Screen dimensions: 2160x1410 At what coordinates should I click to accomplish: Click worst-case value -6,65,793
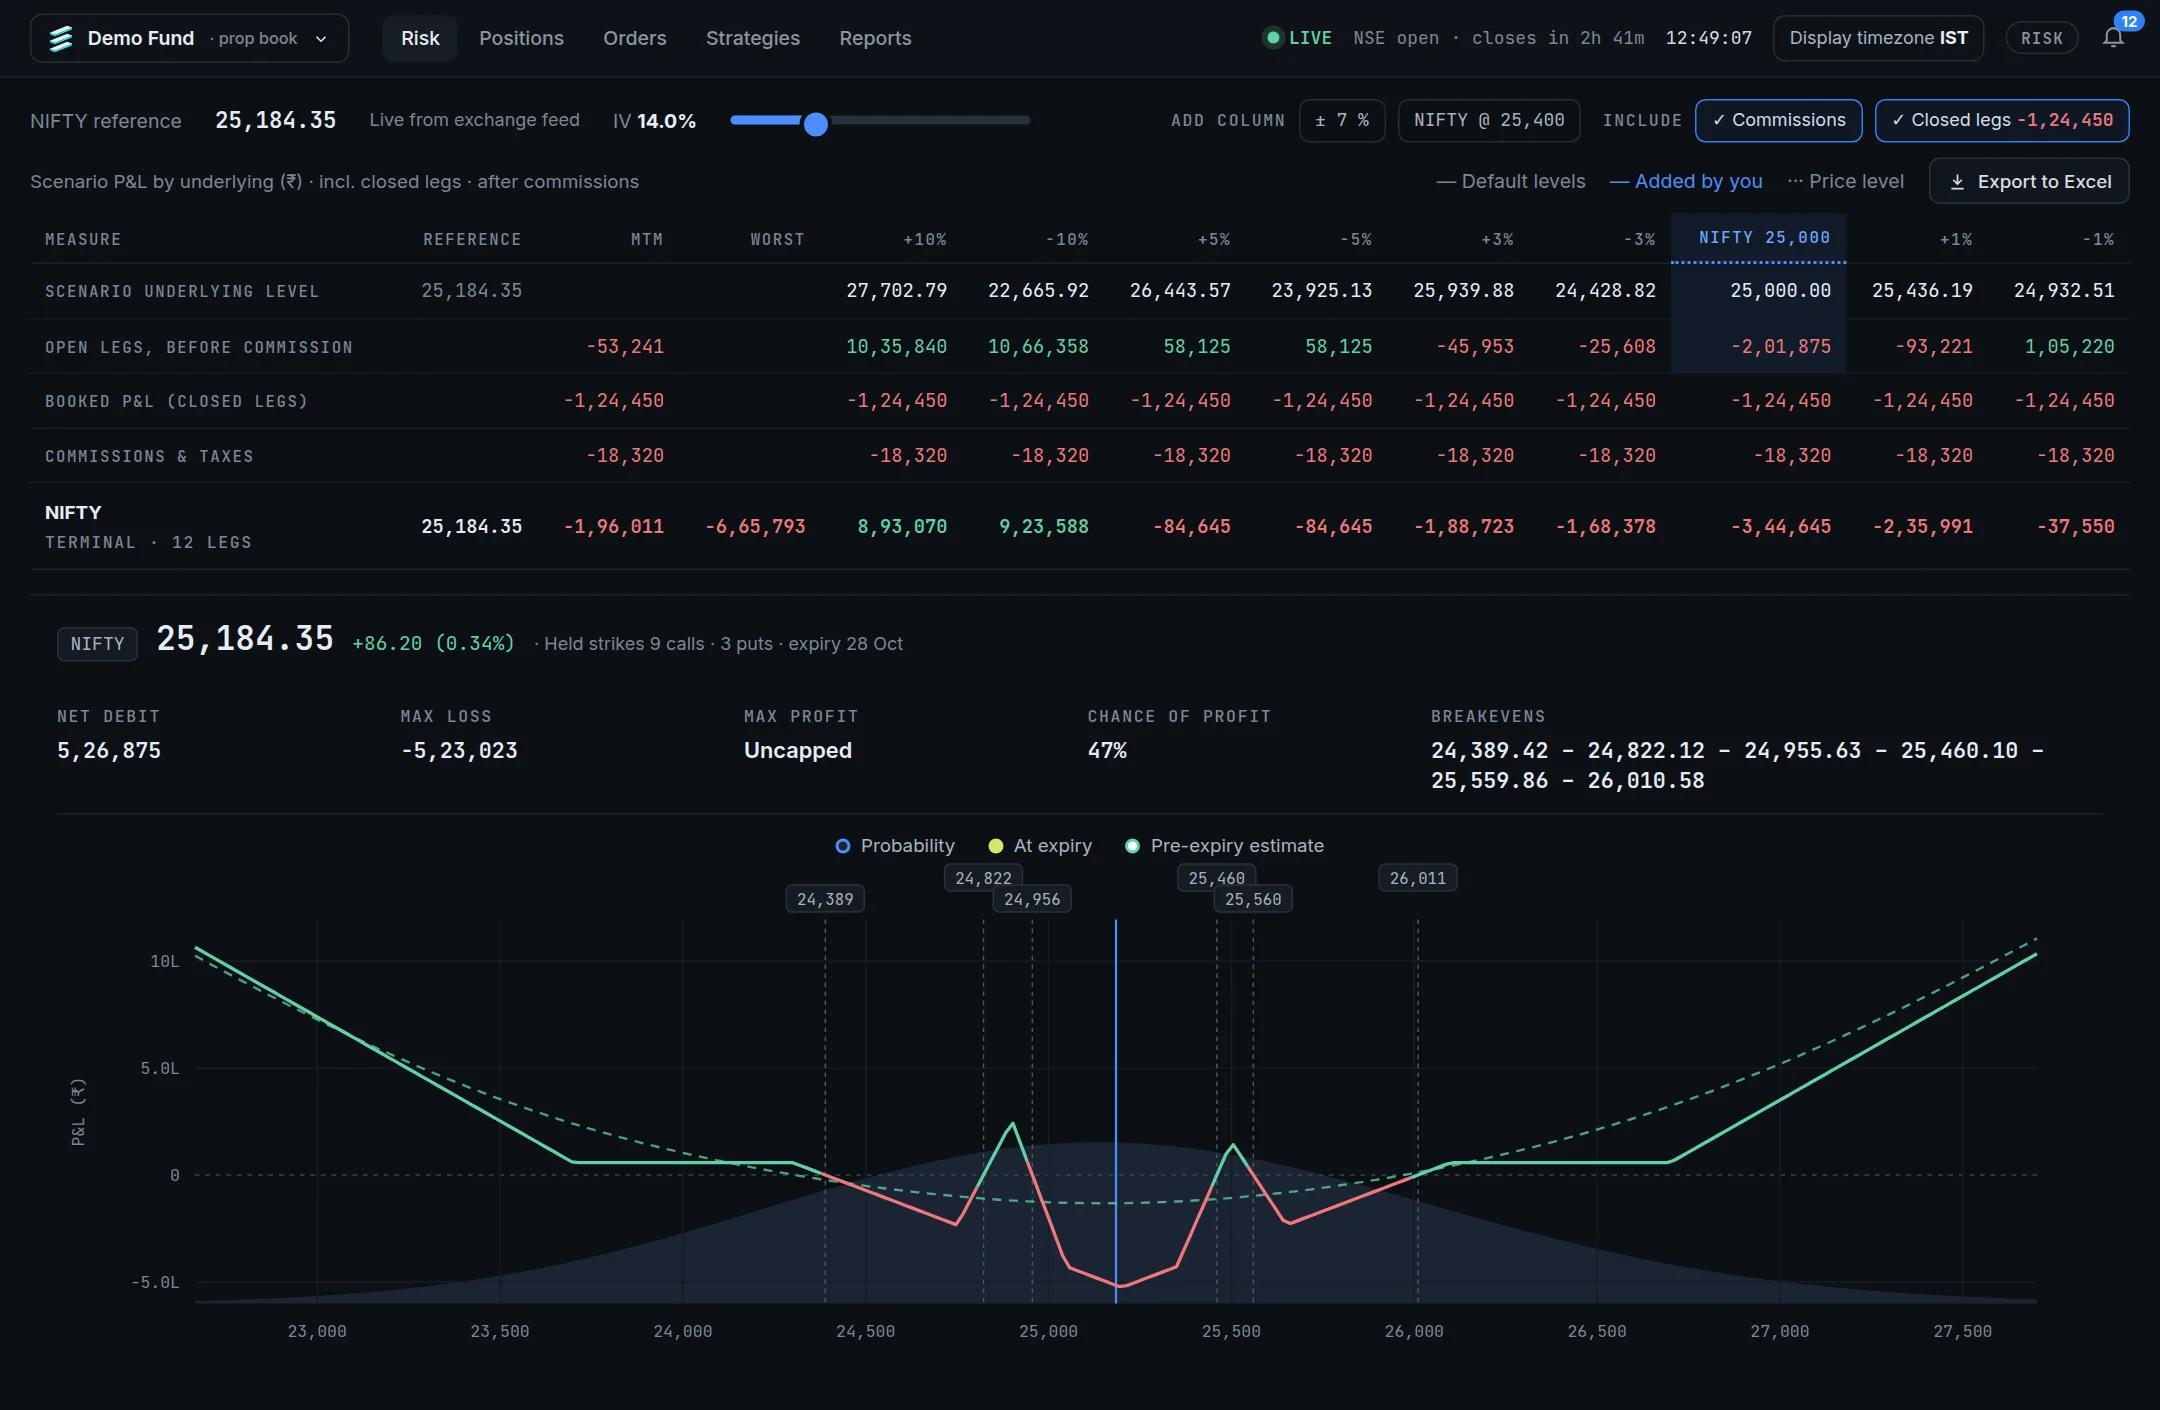click(755, 527)
